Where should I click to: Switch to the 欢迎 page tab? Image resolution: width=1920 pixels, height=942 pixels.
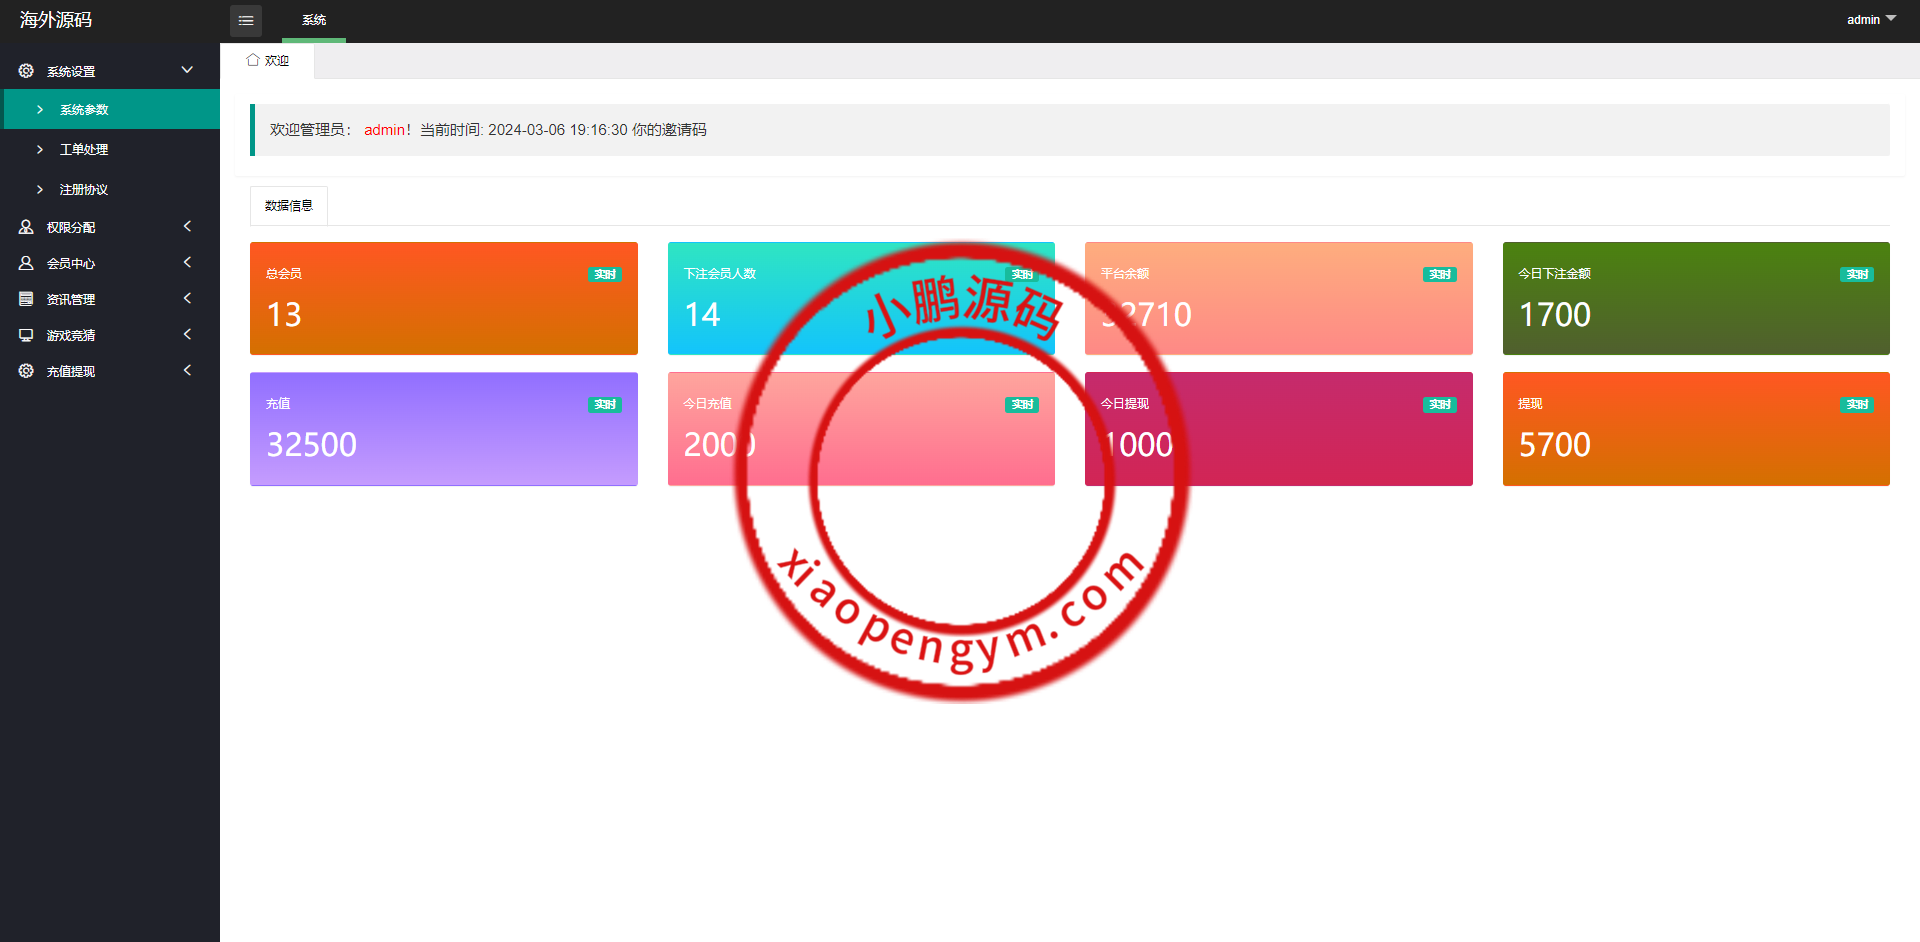coord(268,60)
